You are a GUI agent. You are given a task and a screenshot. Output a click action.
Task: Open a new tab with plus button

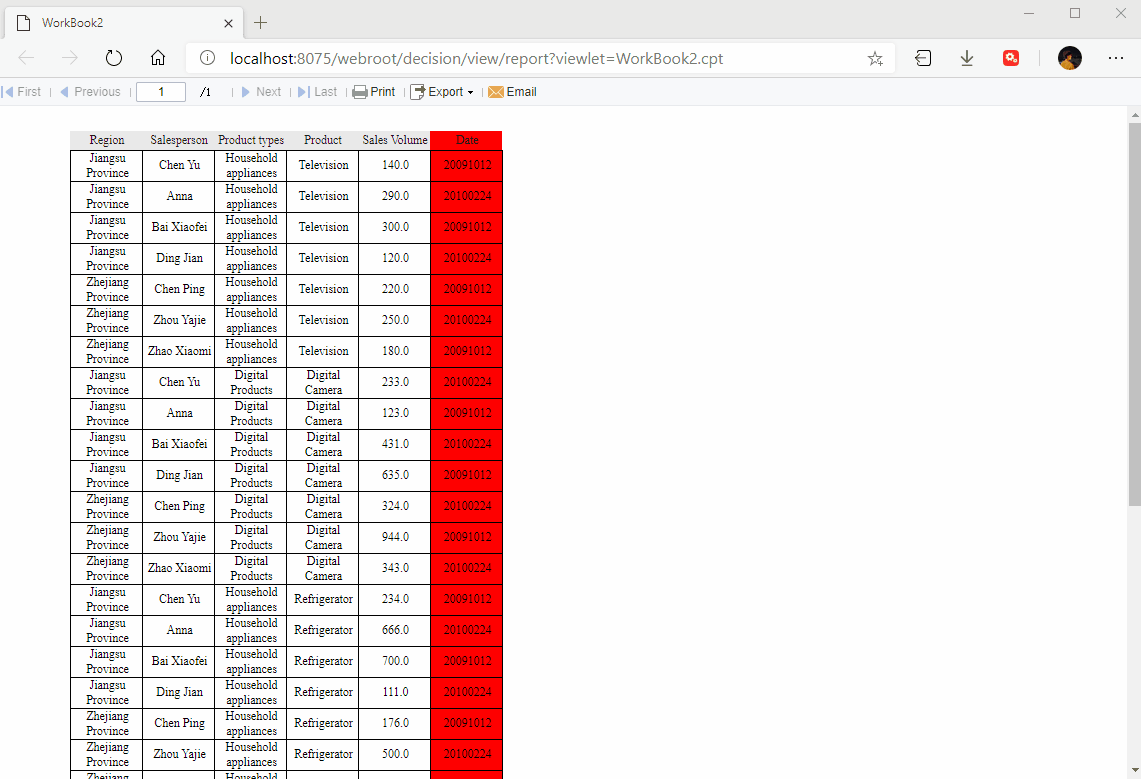click(x=259, y=22)
